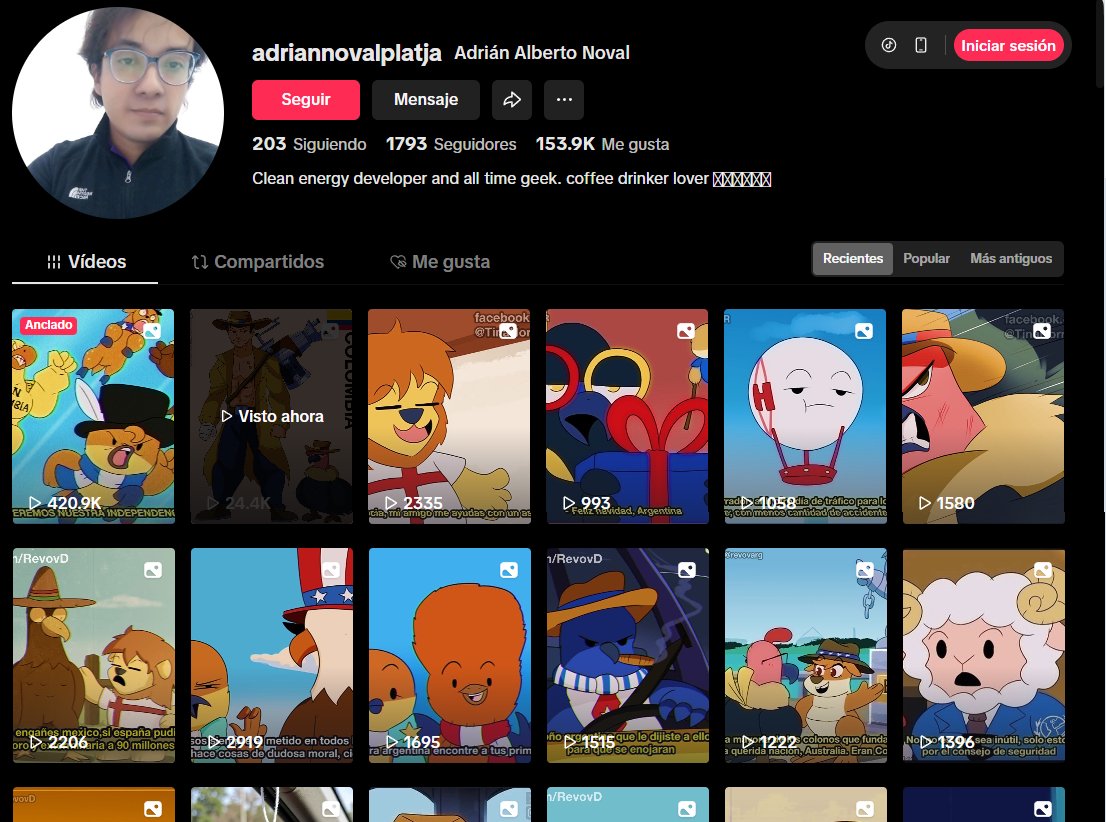Select the Recientes sort option

click(x=853, y=258)
